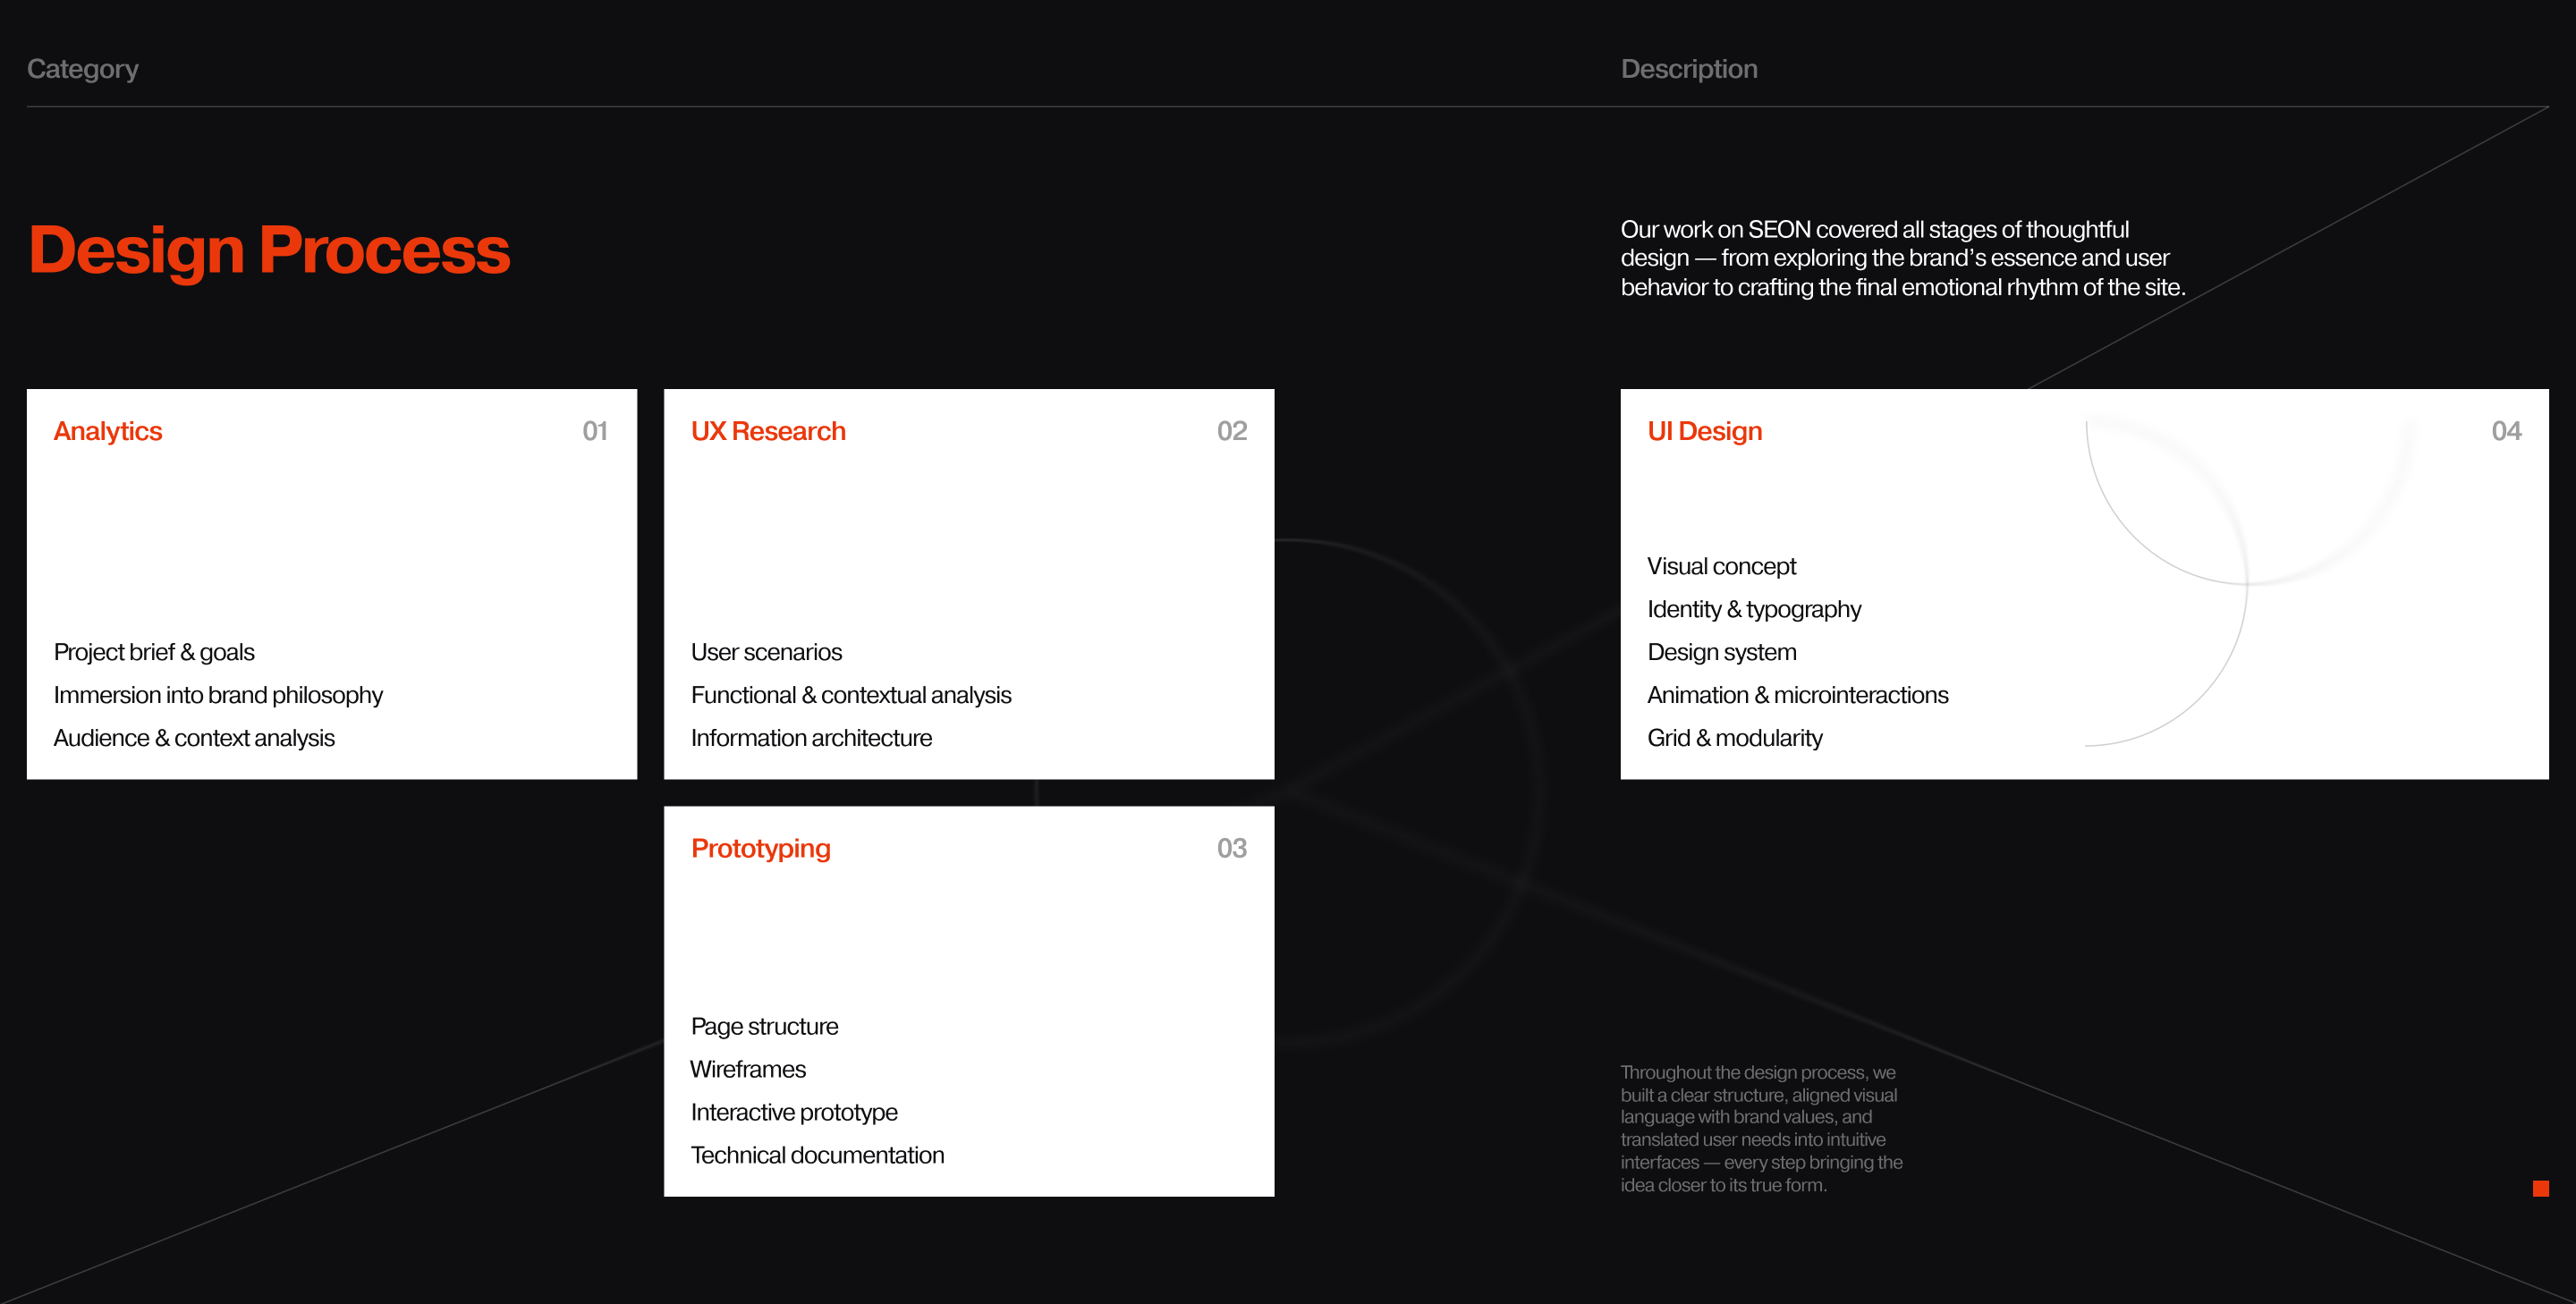Select Information architecture list item
Image resolution: width=2576 pixels, height=1304 pixels.
click(x=811, y=738)
